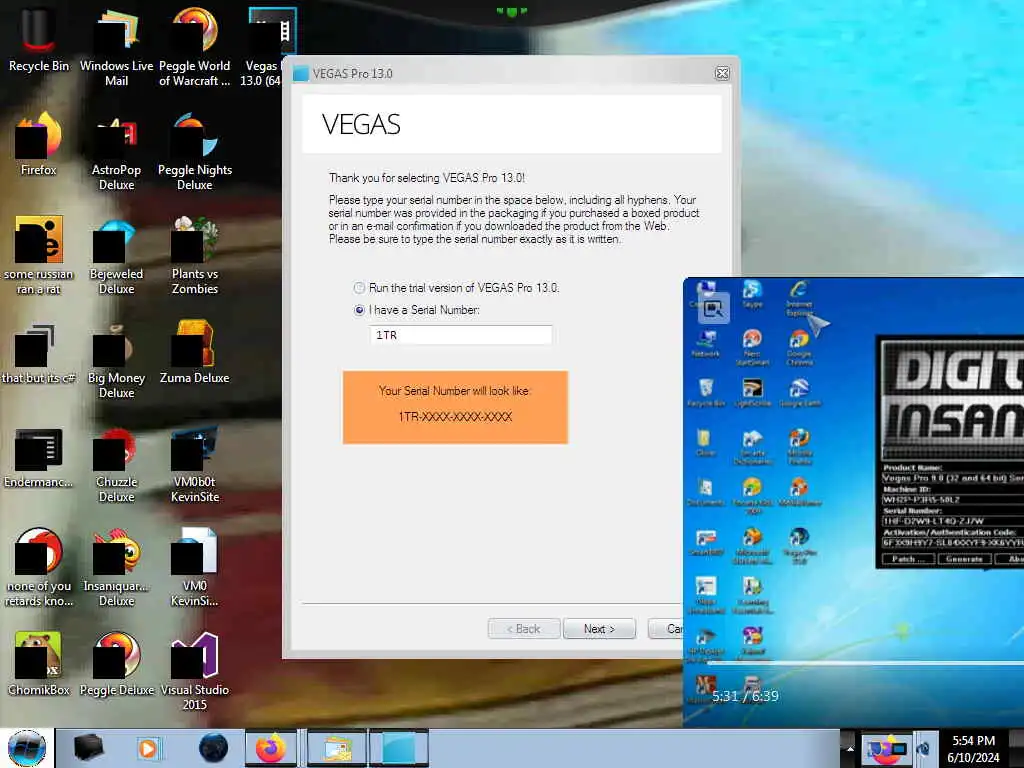Screen dimensions: 1024x768
Task: Choose Run the trial version option
Action: point(359,288)
